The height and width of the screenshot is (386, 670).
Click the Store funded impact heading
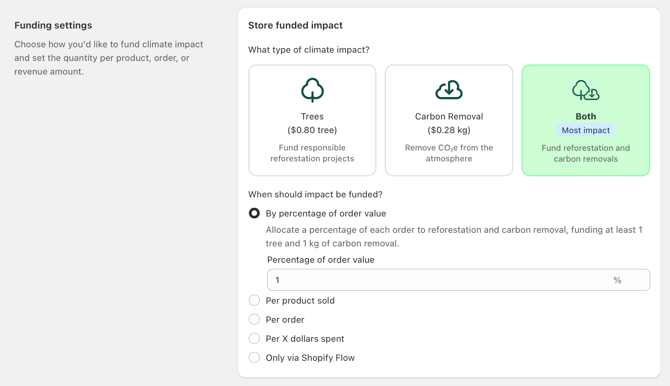click(295, 25)
